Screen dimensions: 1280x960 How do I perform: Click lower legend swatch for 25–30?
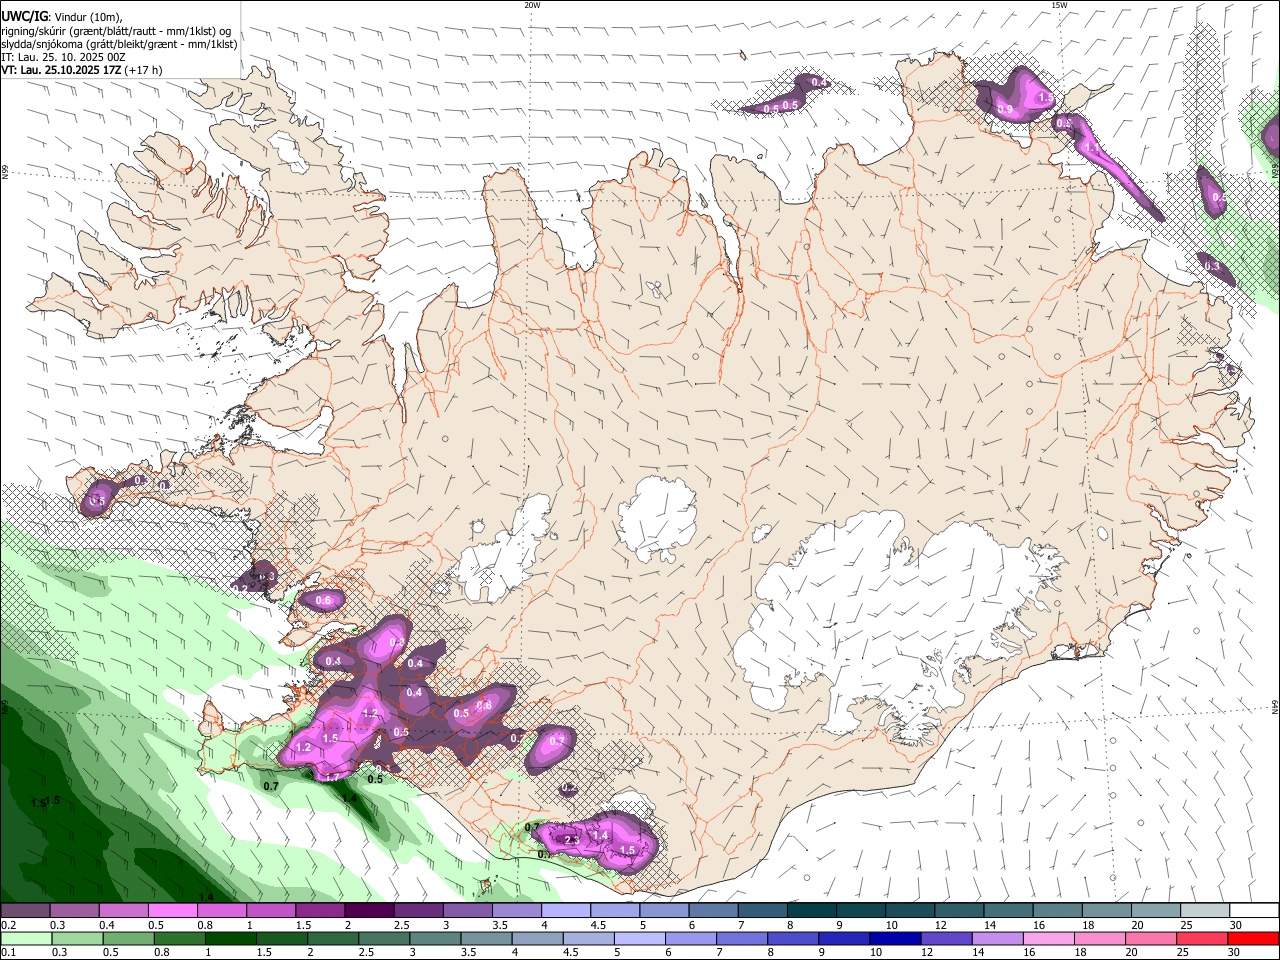1204,939
